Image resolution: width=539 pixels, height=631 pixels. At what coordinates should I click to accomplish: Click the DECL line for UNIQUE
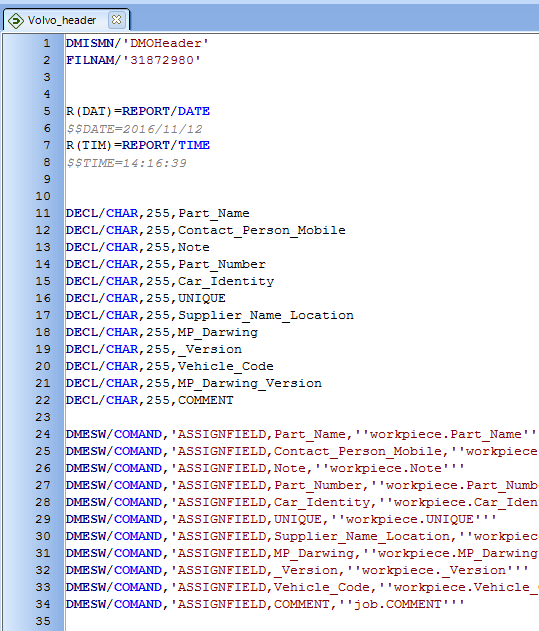coord(146,298)
